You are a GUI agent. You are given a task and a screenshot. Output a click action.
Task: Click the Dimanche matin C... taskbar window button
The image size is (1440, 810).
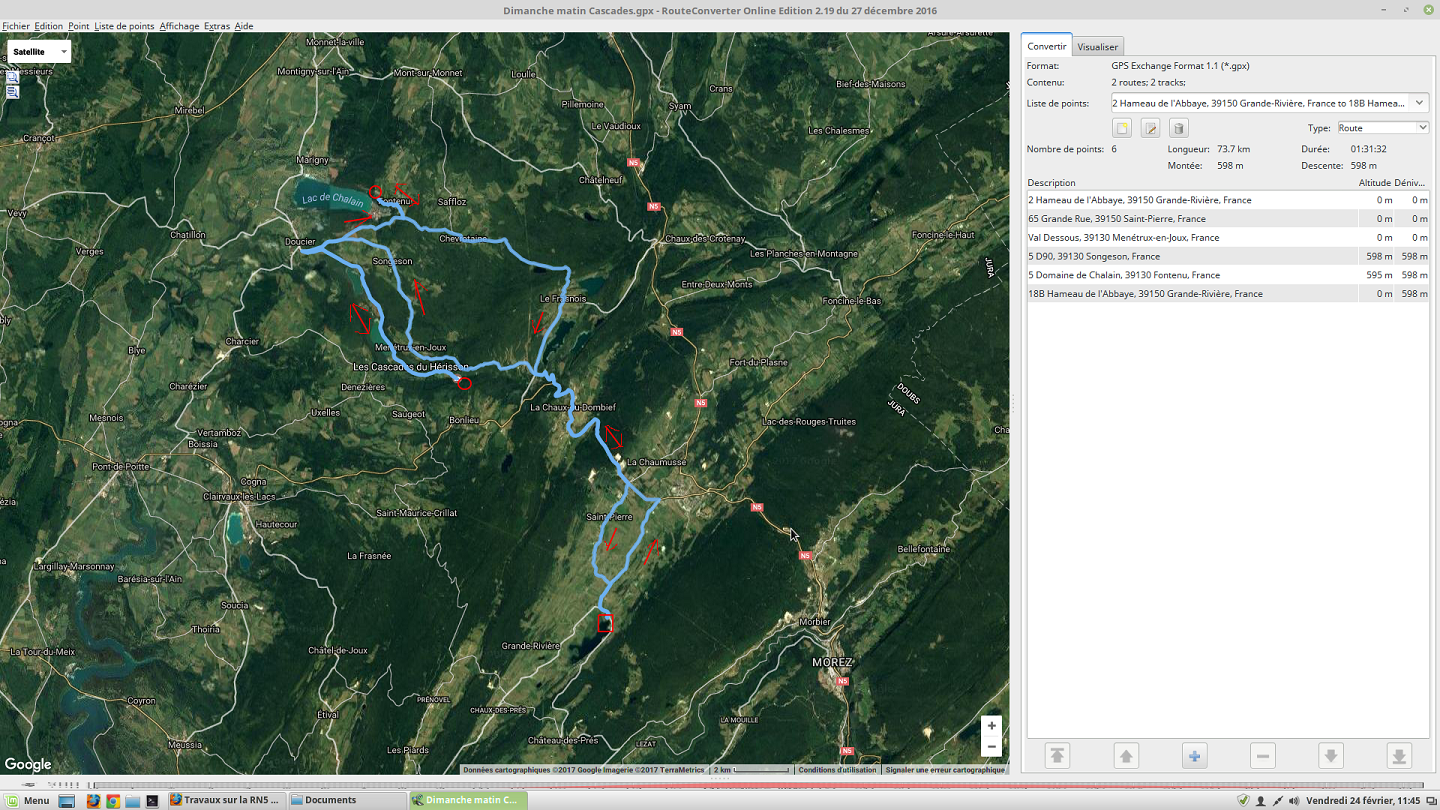467,801
